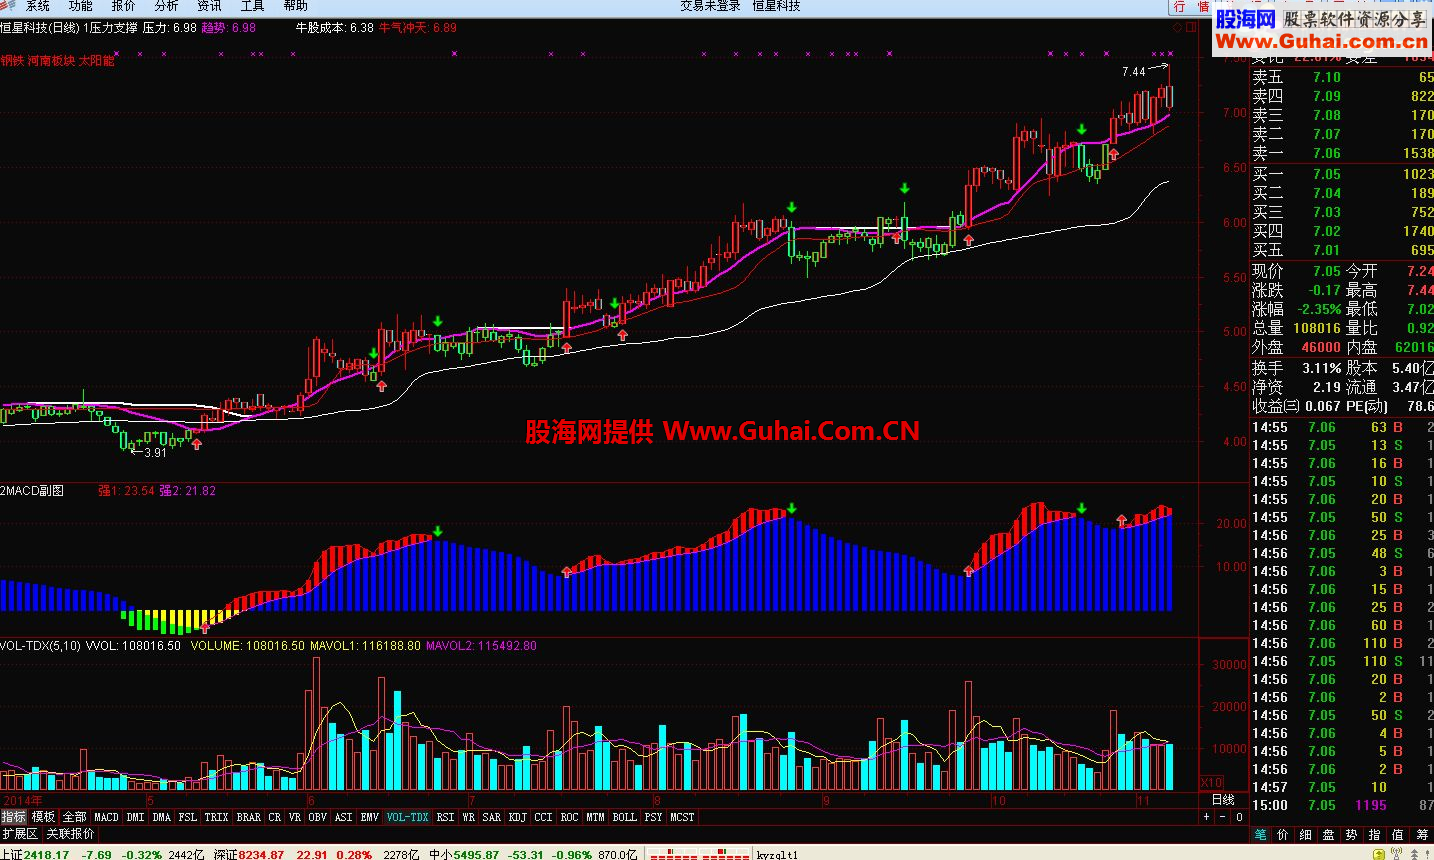
Task: Switch sub-chart to BOLL indicator
Action: [624, 817]
